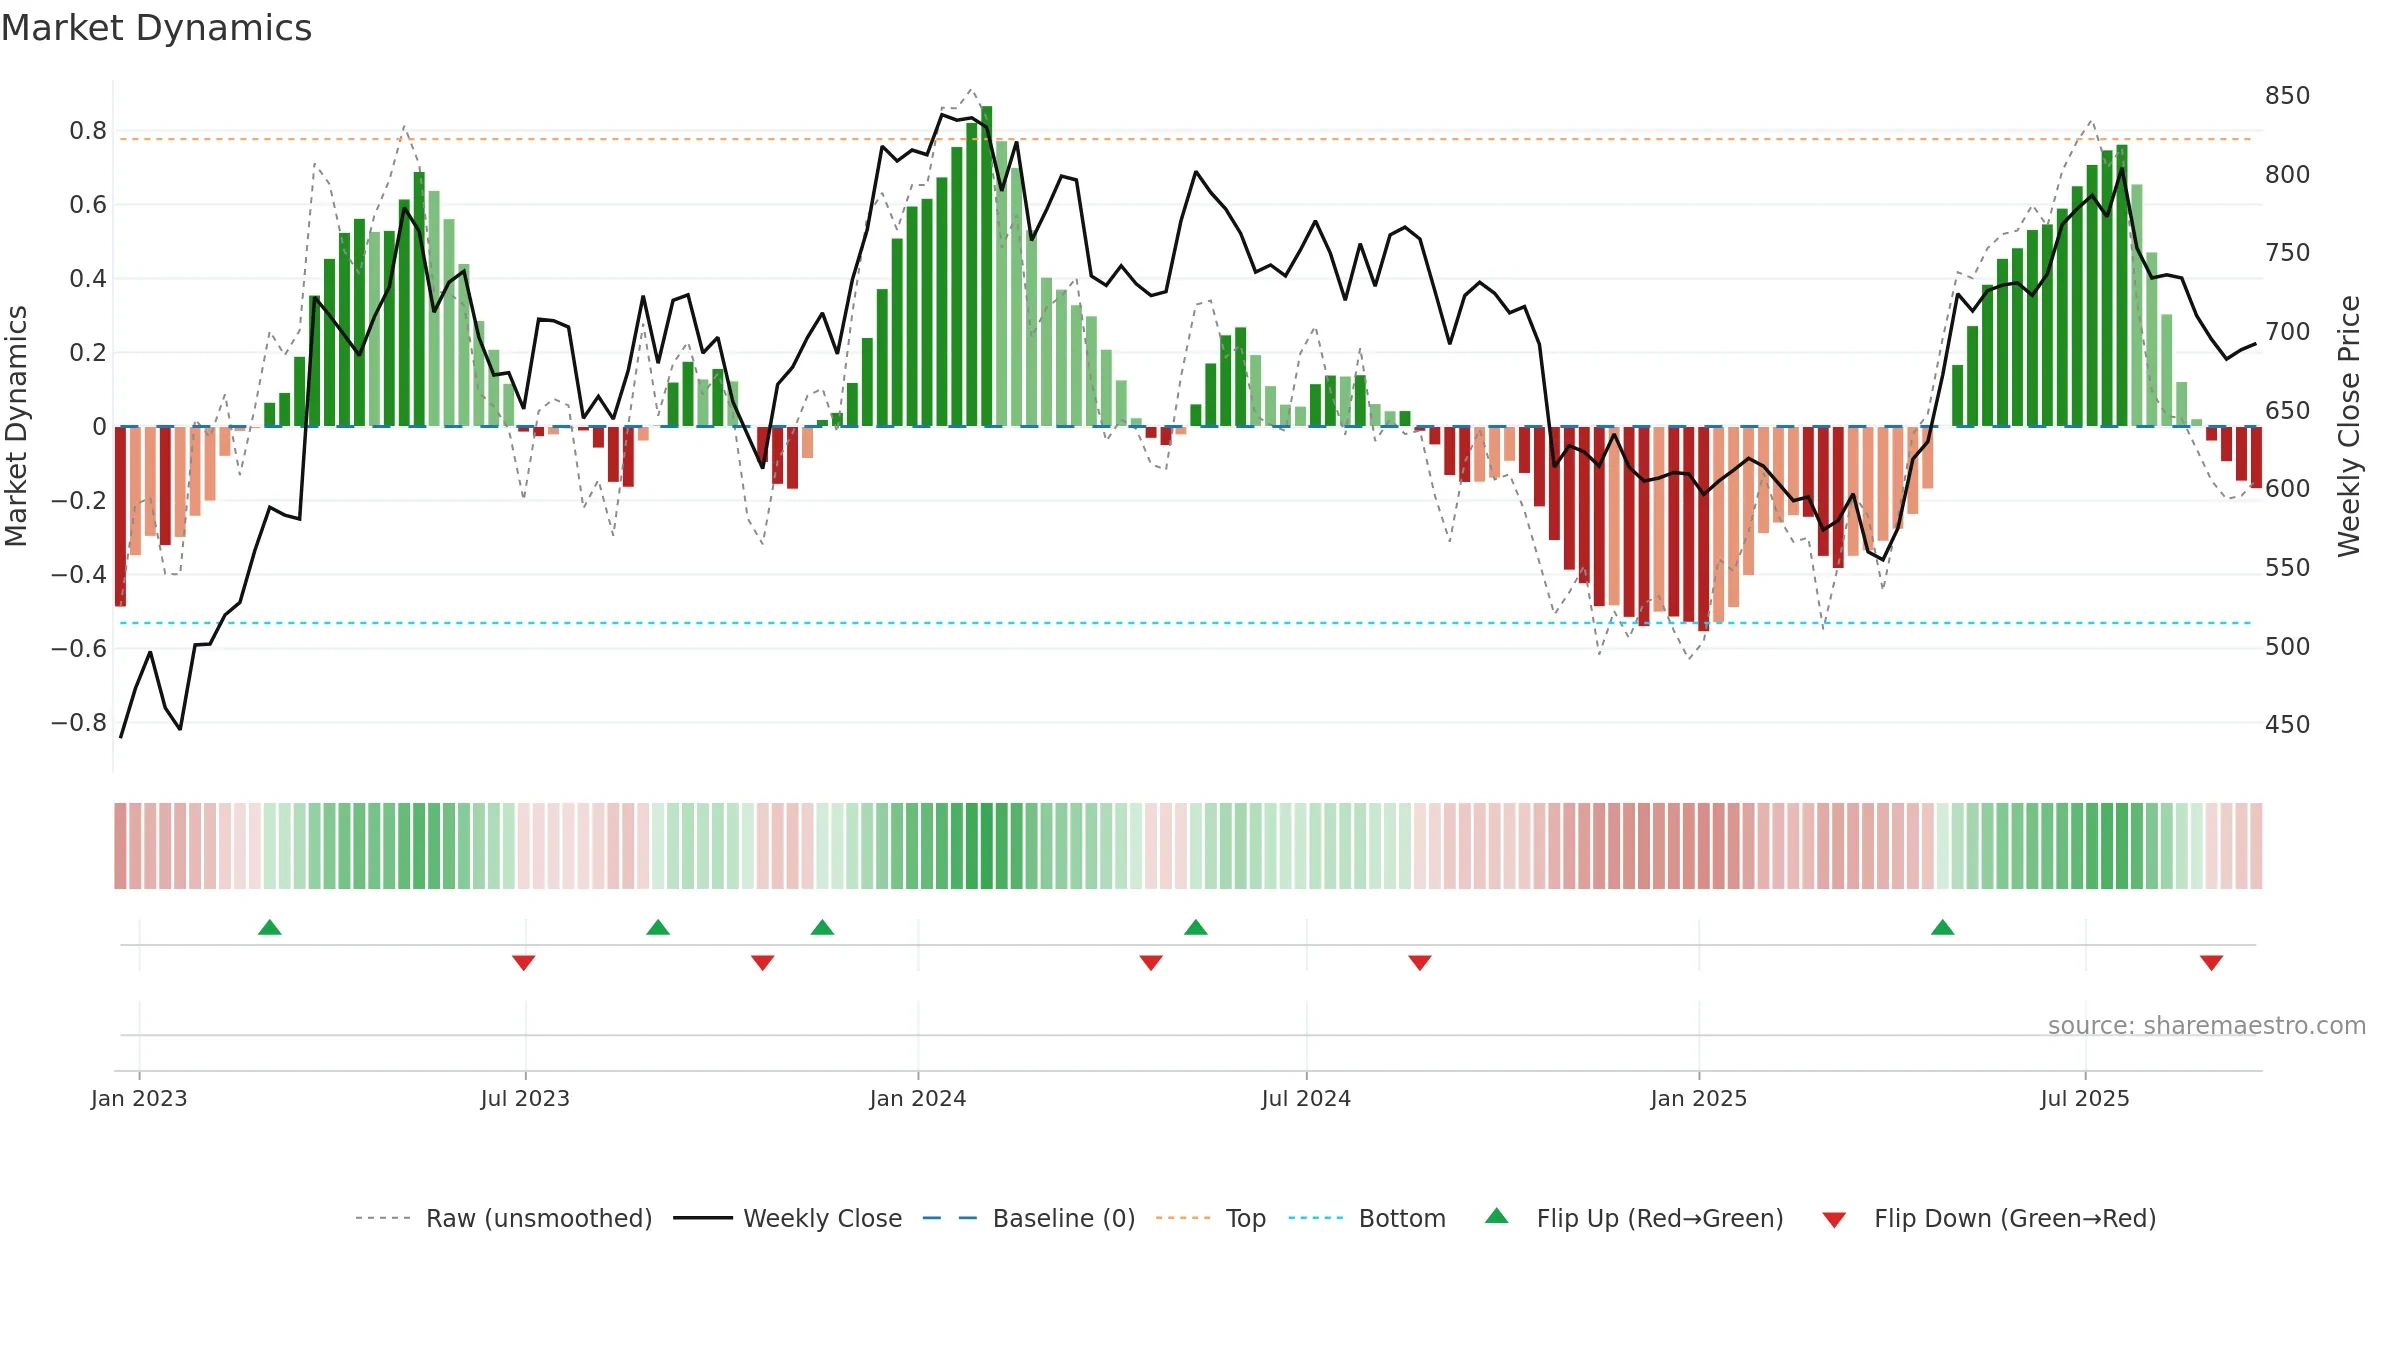Click the earliest green Flip Up triangle marker
2400x1350 pixels.
coord(269,927)
